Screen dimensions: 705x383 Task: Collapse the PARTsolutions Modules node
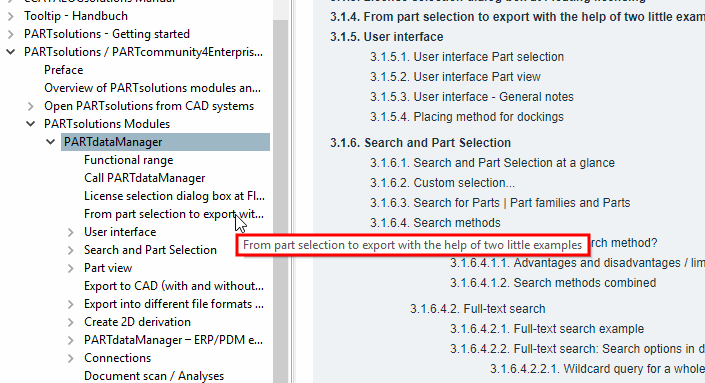pyautogui.click(x=30, y=124)
